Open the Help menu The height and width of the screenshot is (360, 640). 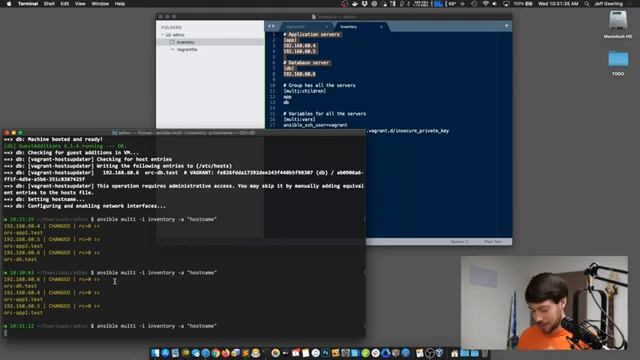coord(120,4)
